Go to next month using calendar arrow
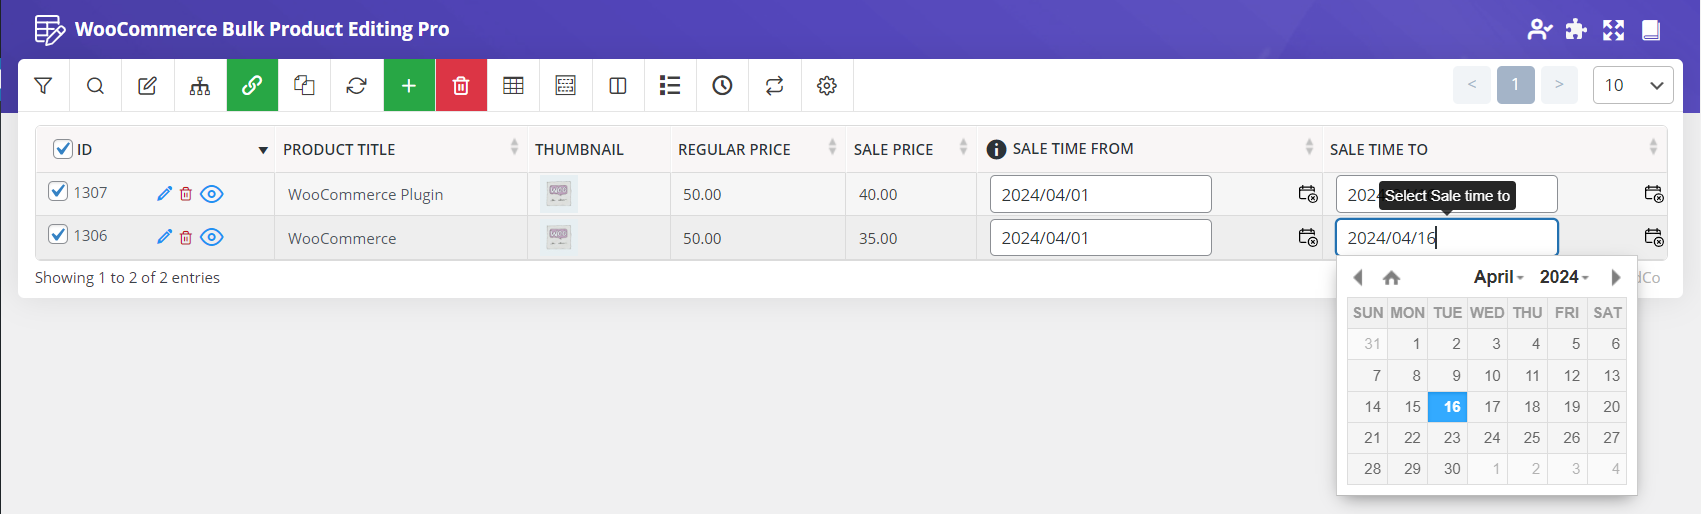 pyautogui.click(x=1615, y=277)
